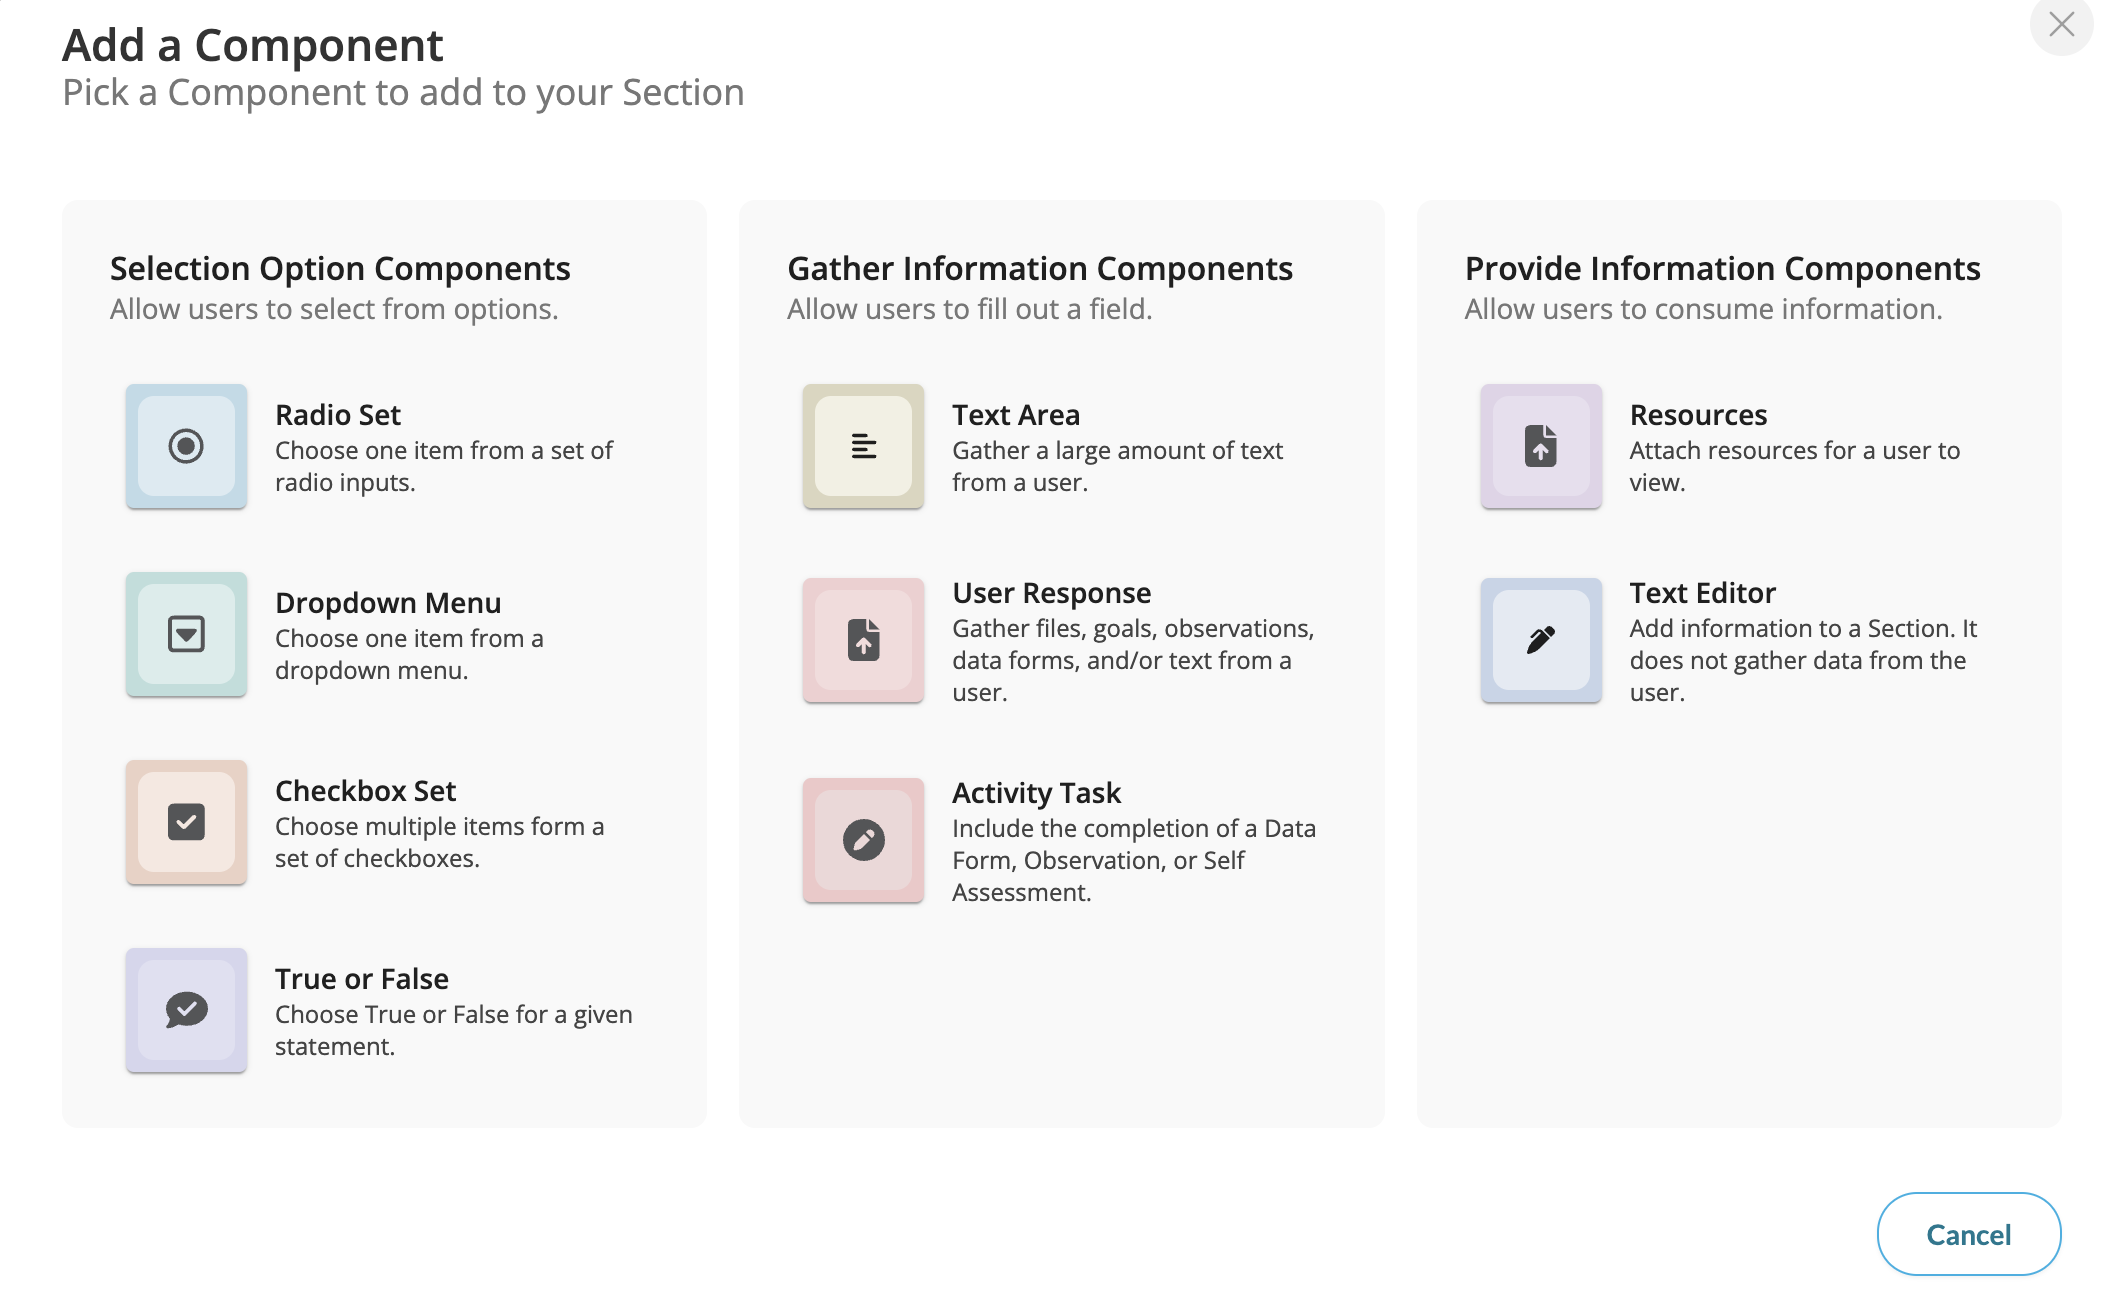
Task: Click the 'Activity Task' heading text
Action: click(1036, 792)
